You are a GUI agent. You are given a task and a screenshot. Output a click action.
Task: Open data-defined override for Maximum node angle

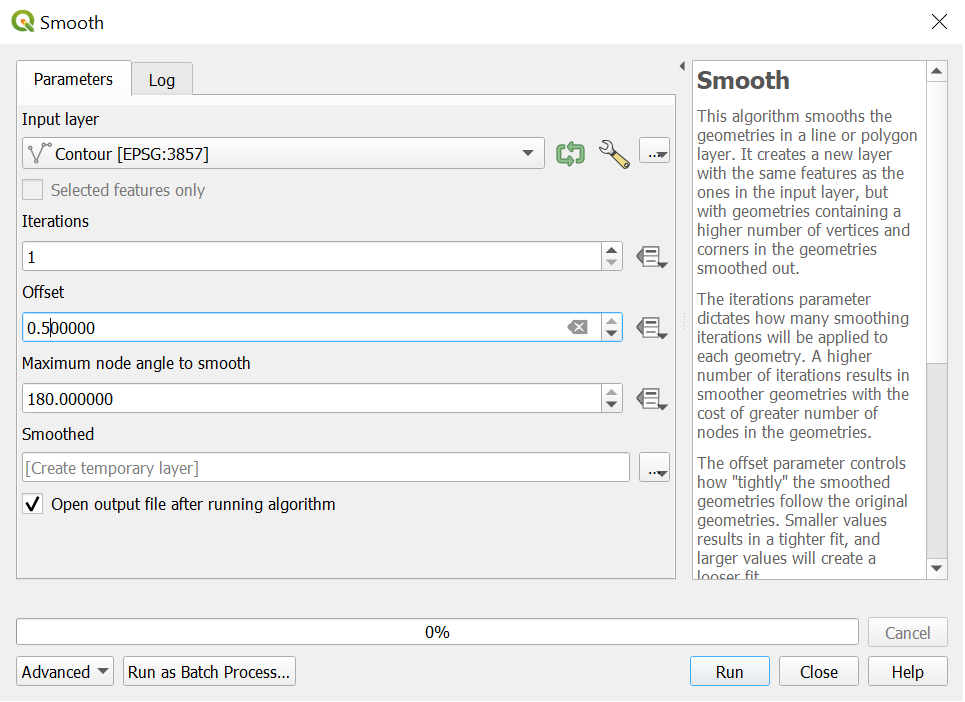[x=651, y=399]
